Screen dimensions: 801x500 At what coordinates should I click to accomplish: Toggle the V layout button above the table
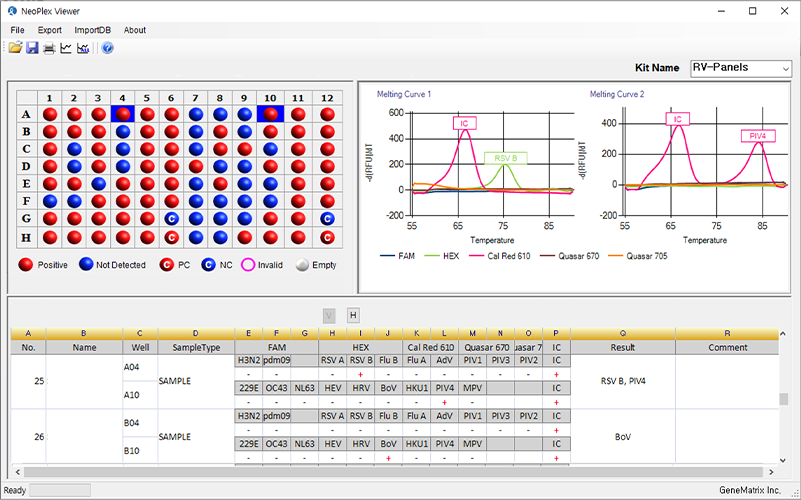pos(329,315)
